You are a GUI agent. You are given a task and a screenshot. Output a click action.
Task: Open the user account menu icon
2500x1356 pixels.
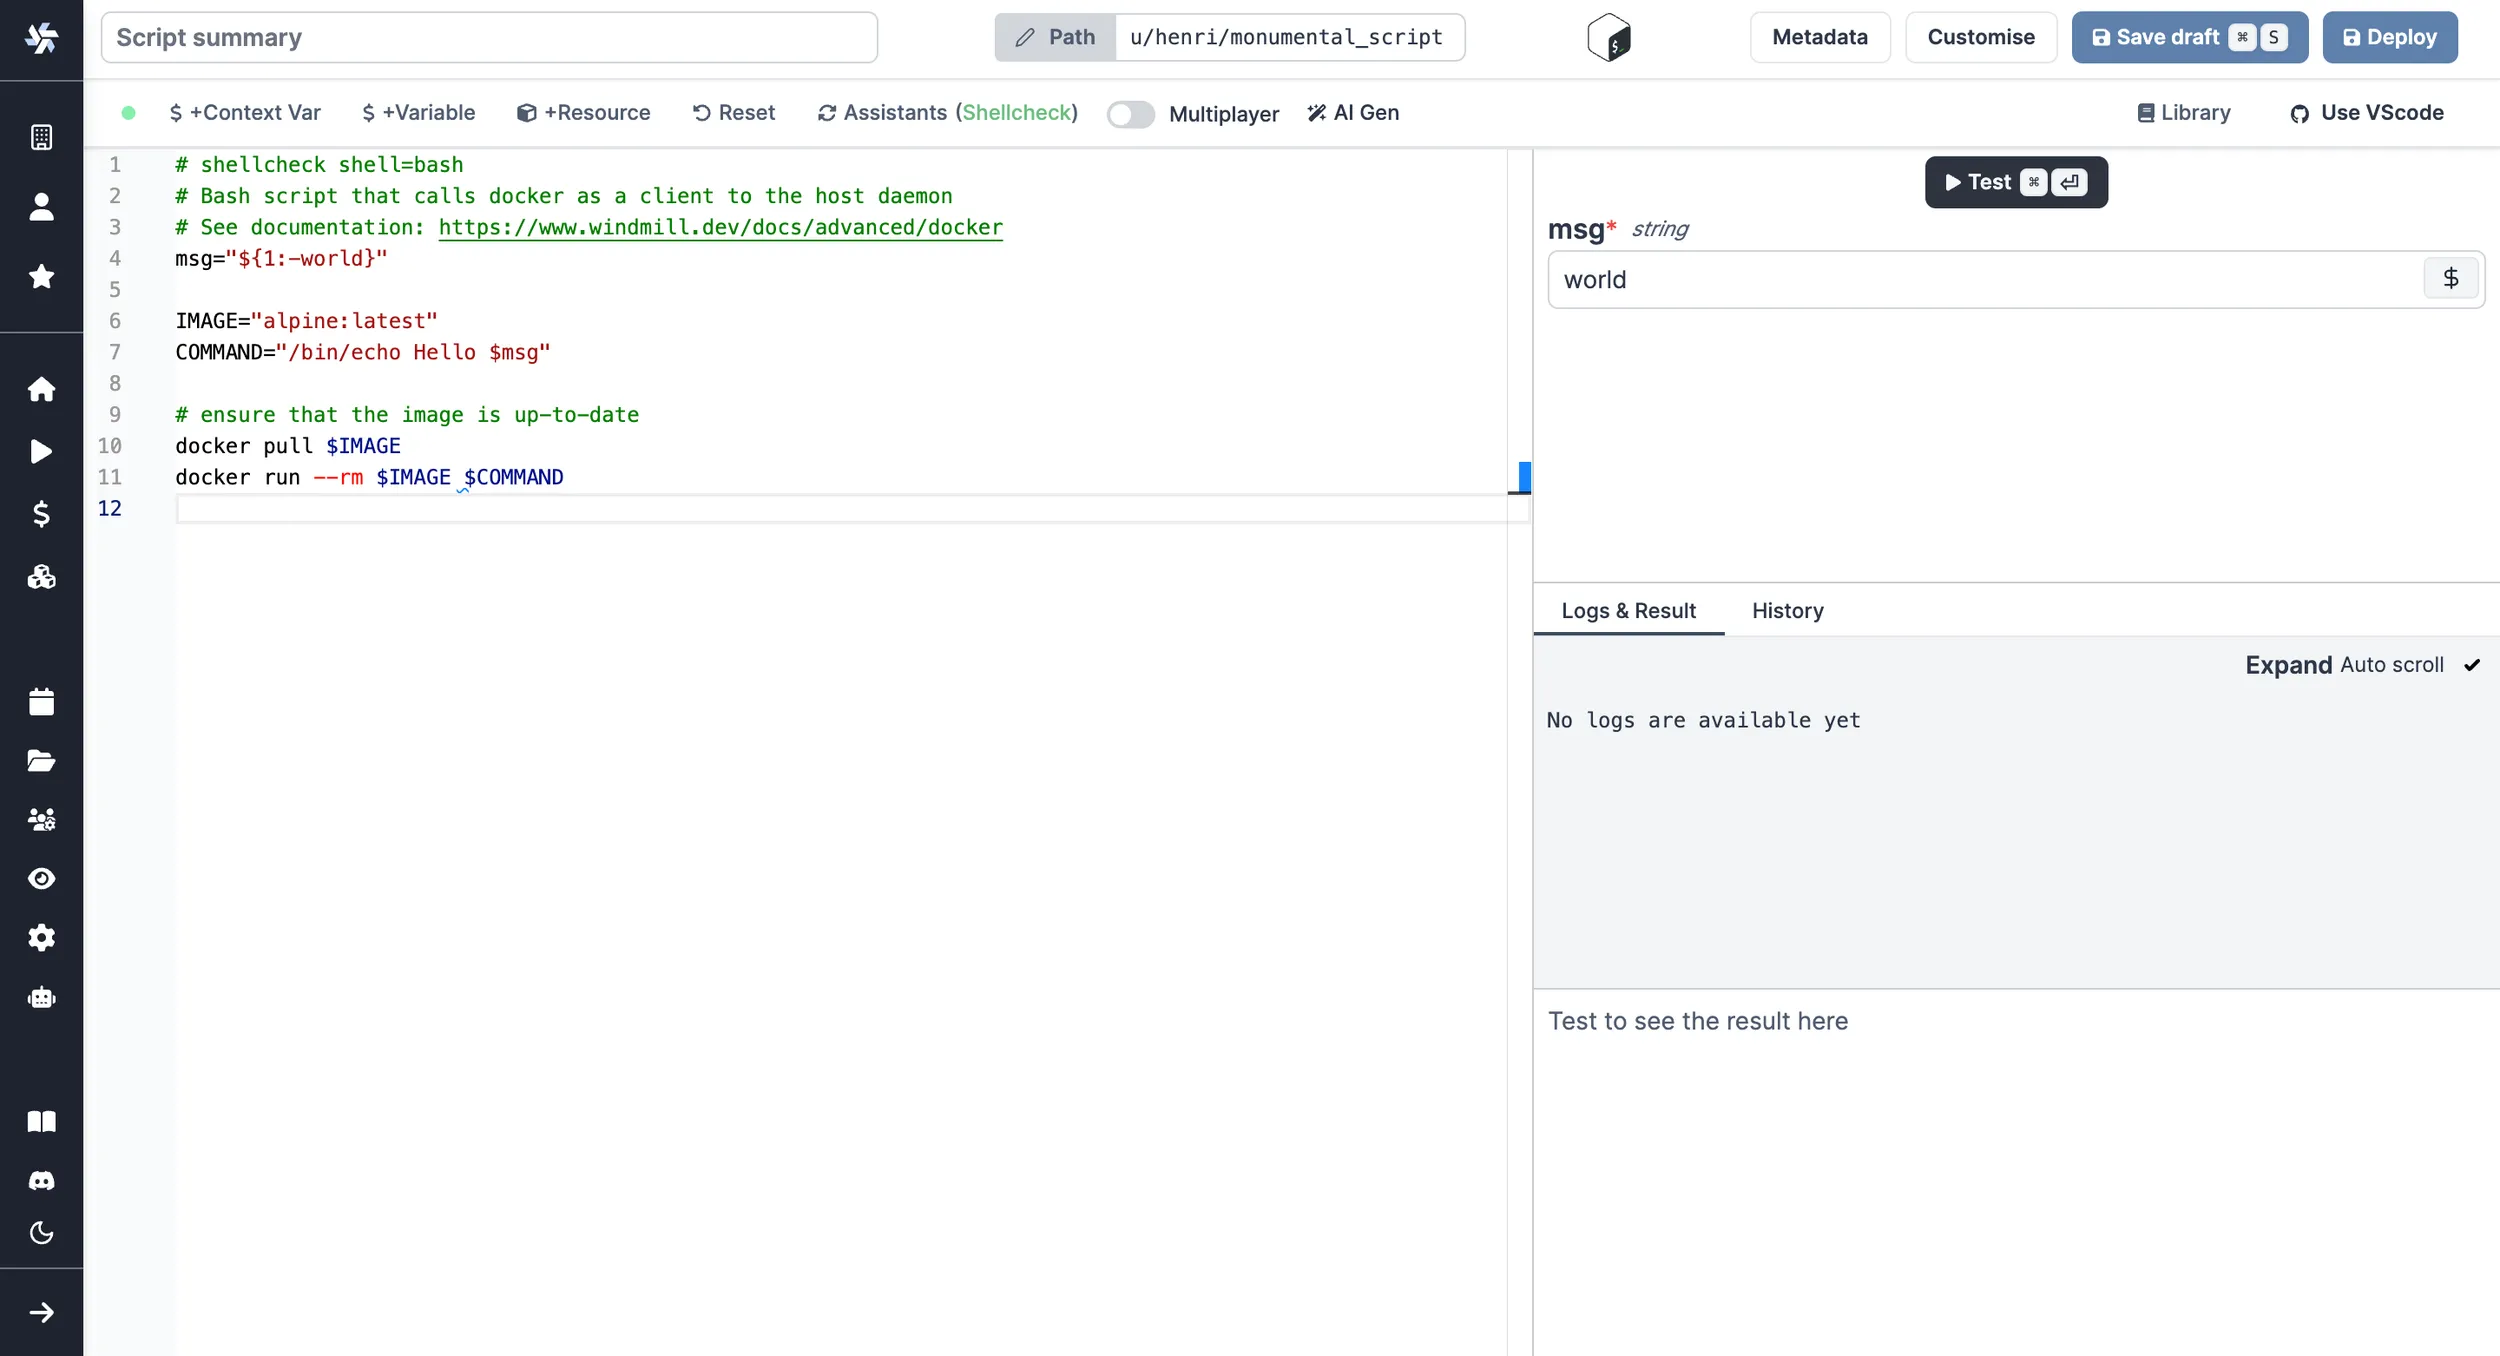point(41,207)
